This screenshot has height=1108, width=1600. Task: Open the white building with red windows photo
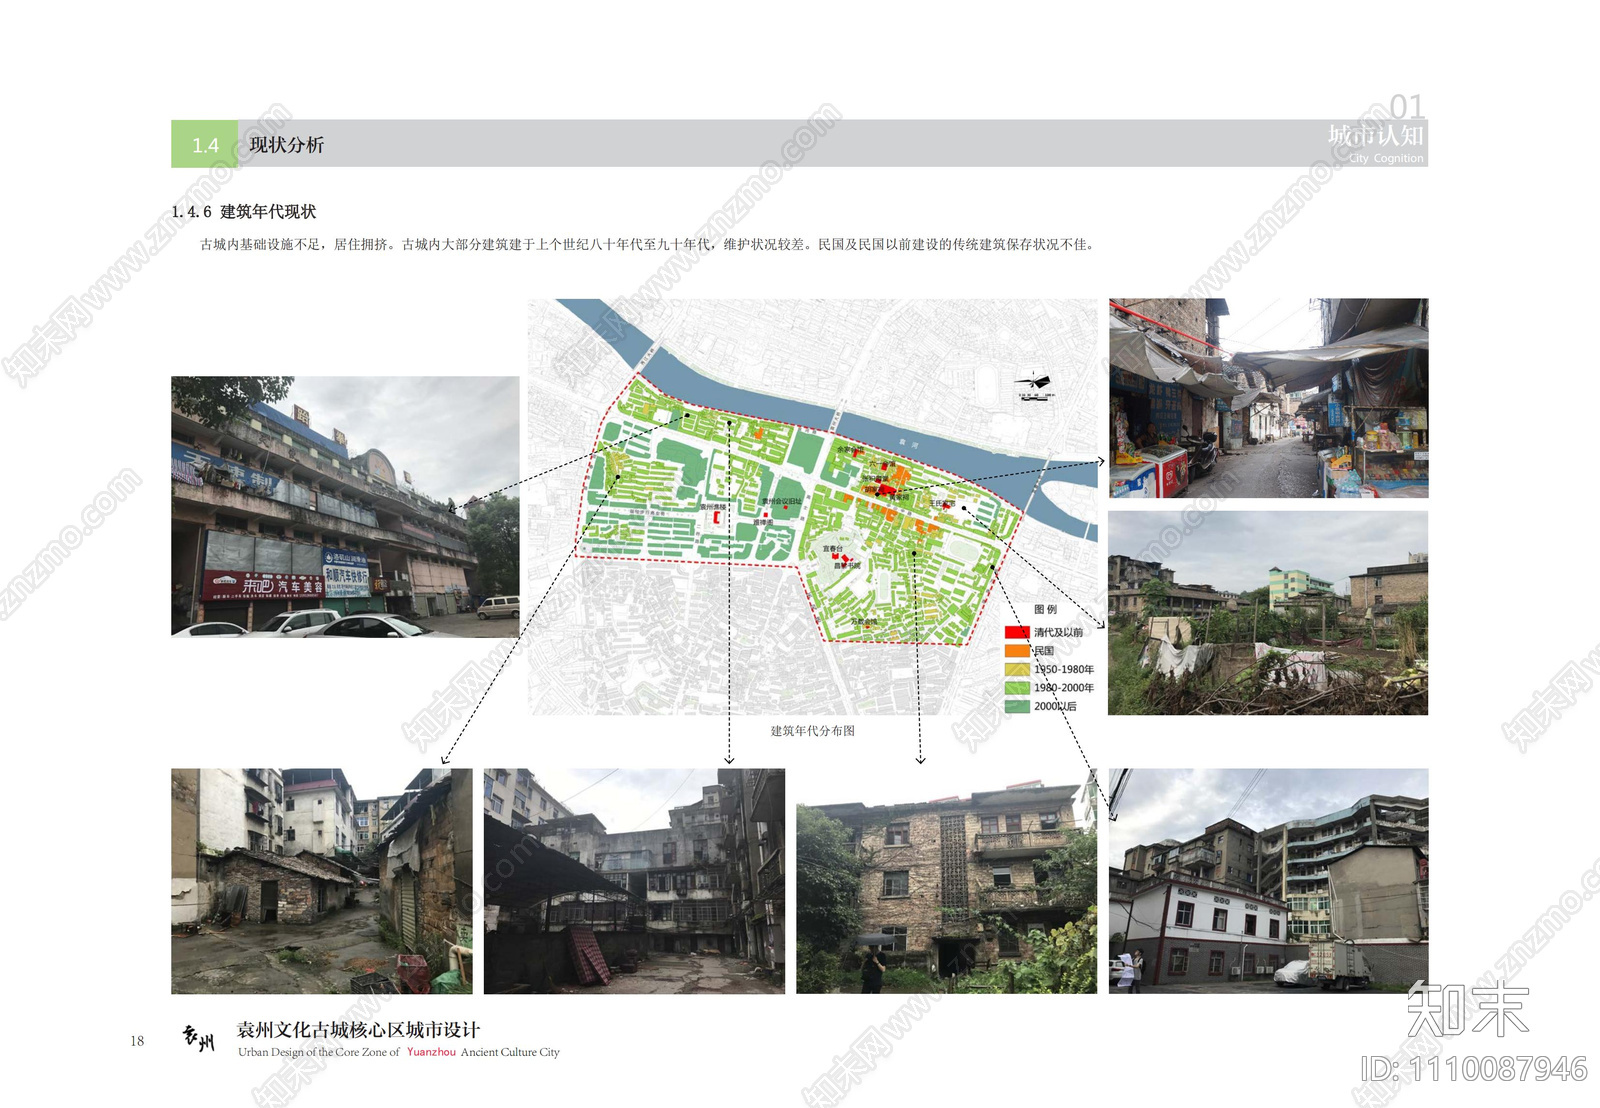coord(1268,880)
